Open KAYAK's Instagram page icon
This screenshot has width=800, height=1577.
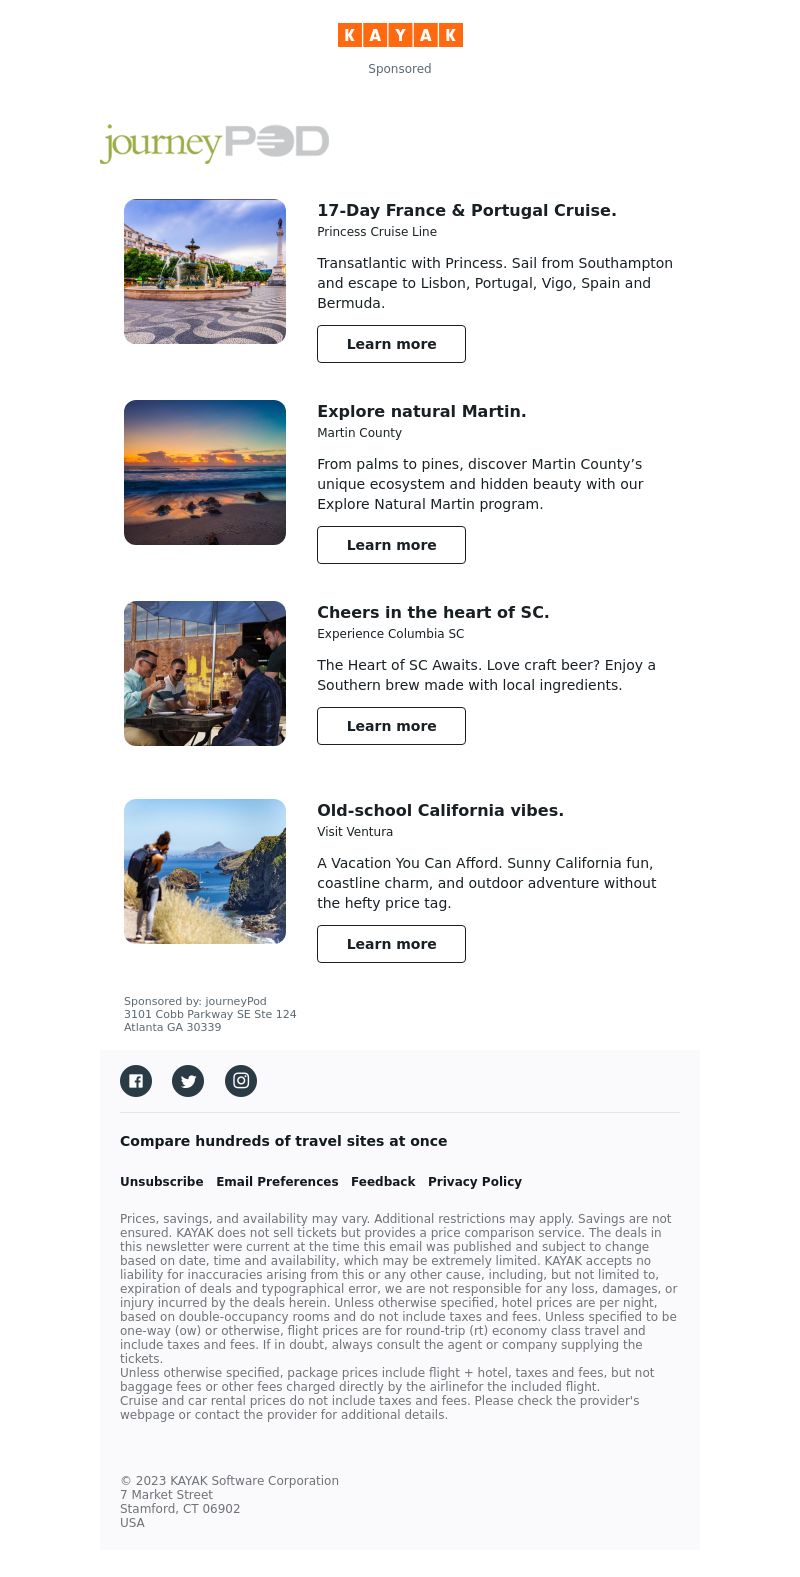click(x=241, y=1081)
